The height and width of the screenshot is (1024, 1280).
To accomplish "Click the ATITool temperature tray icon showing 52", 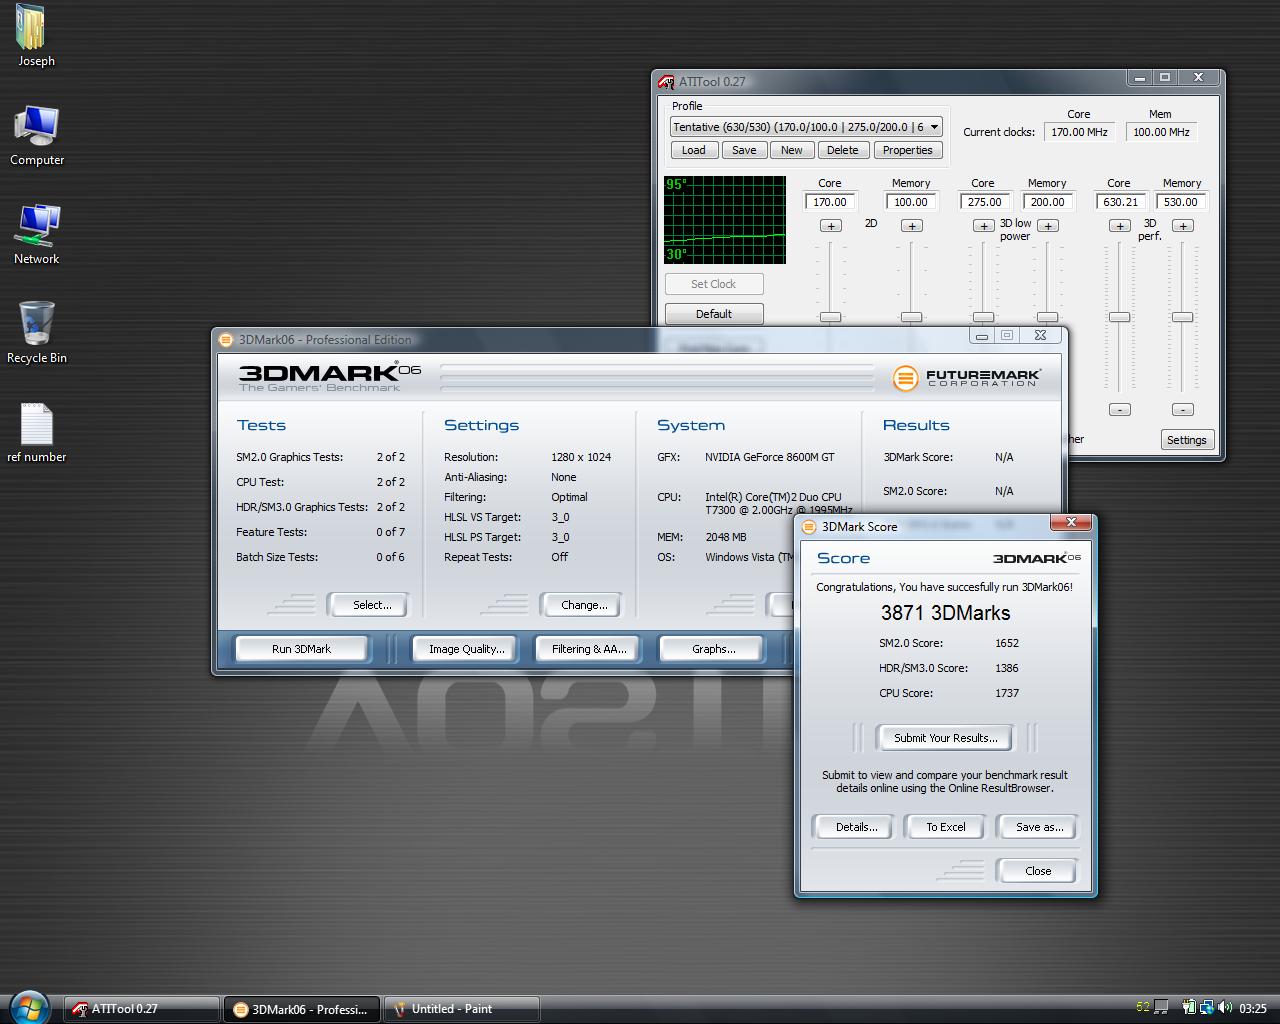I will point(1143,1007).
